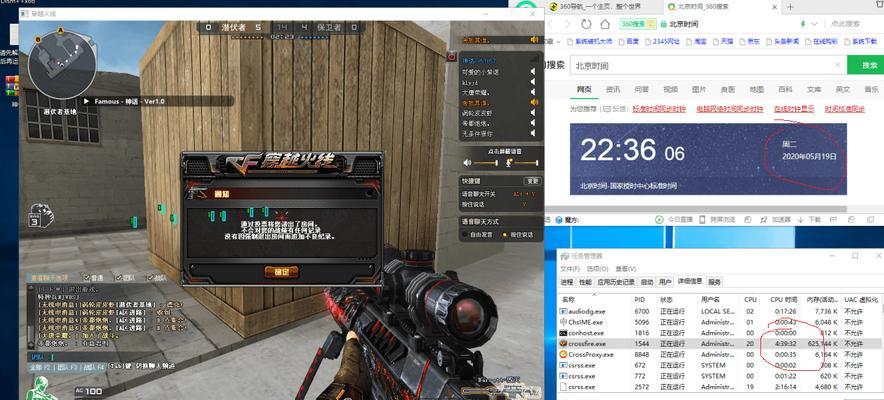884x400 pixels.
Task: Switch to Task Manager 服务 tab
Action: (x=714, y=282)
